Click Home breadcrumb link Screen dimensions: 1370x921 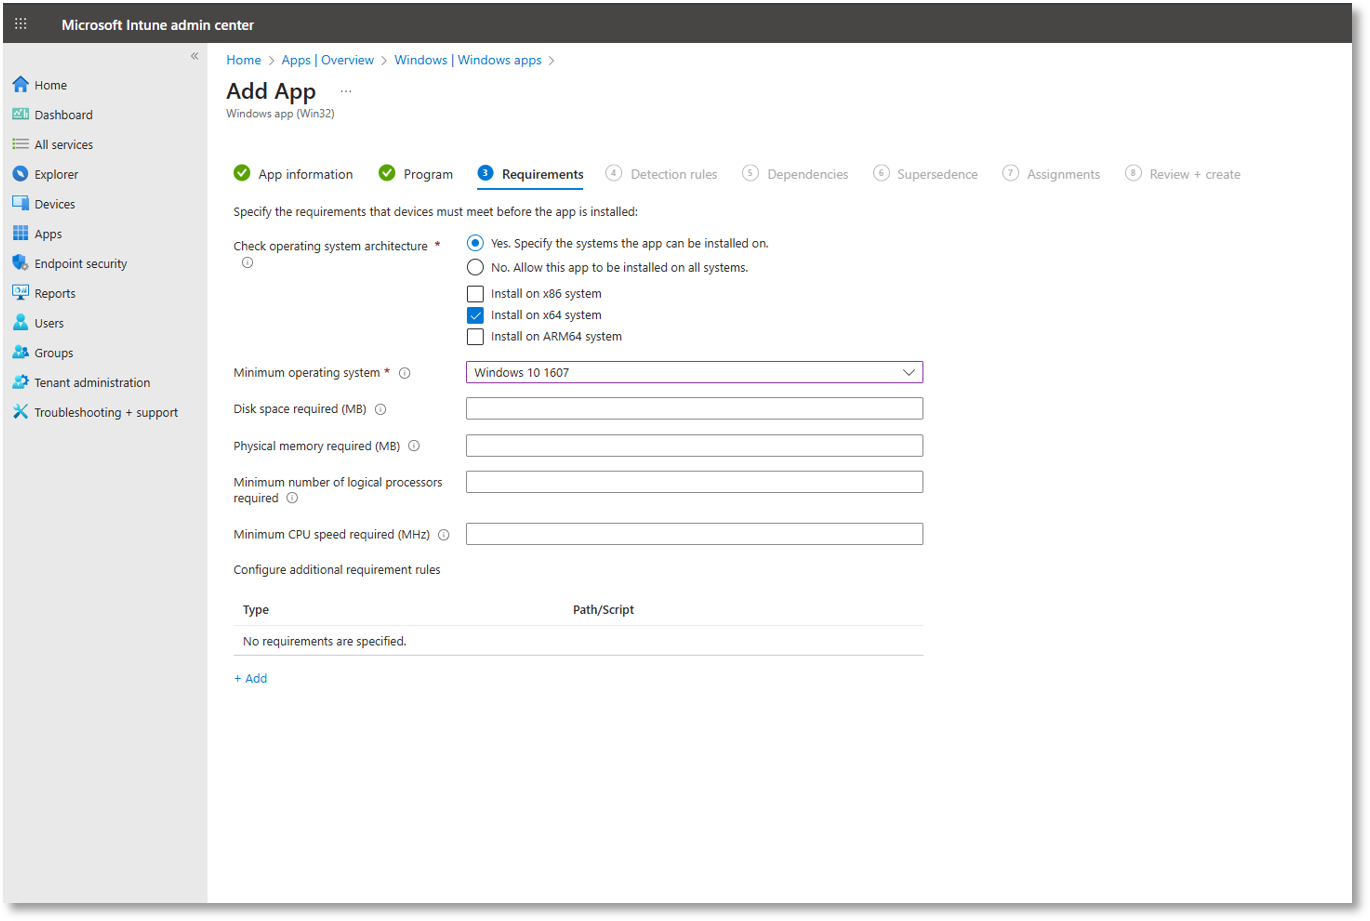coord(243,60)
